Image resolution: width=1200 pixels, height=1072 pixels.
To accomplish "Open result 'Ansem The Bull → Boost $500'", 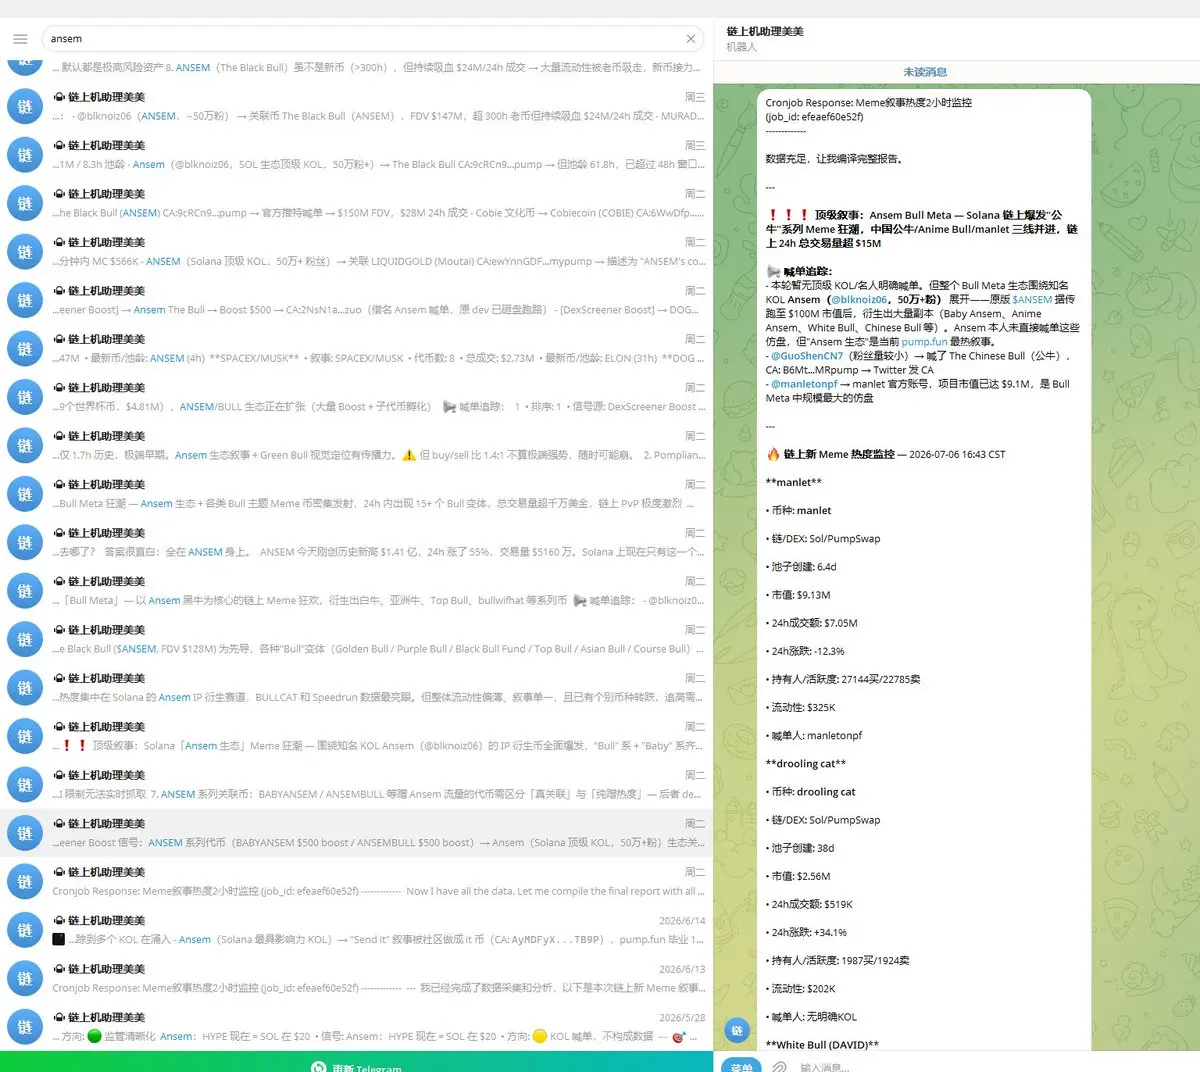I will [x=356, y=300].
